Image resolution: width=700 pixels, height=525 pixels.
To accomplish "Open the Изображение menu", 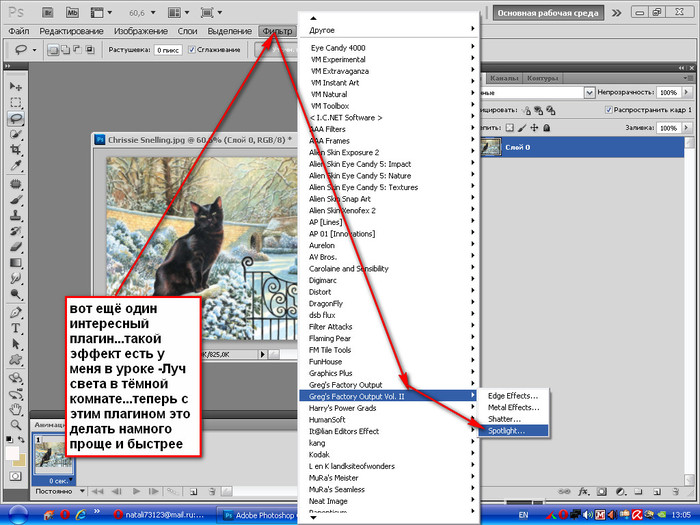I will tap(141, 31).
